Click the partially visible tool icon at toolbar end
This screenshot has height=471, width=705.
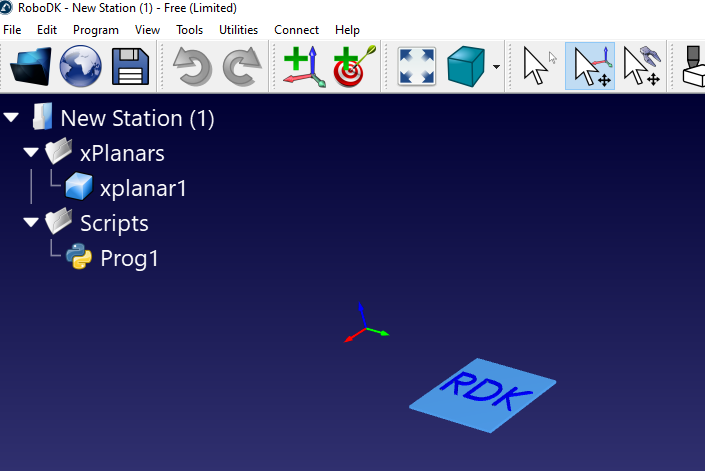(x=693, y=67)
